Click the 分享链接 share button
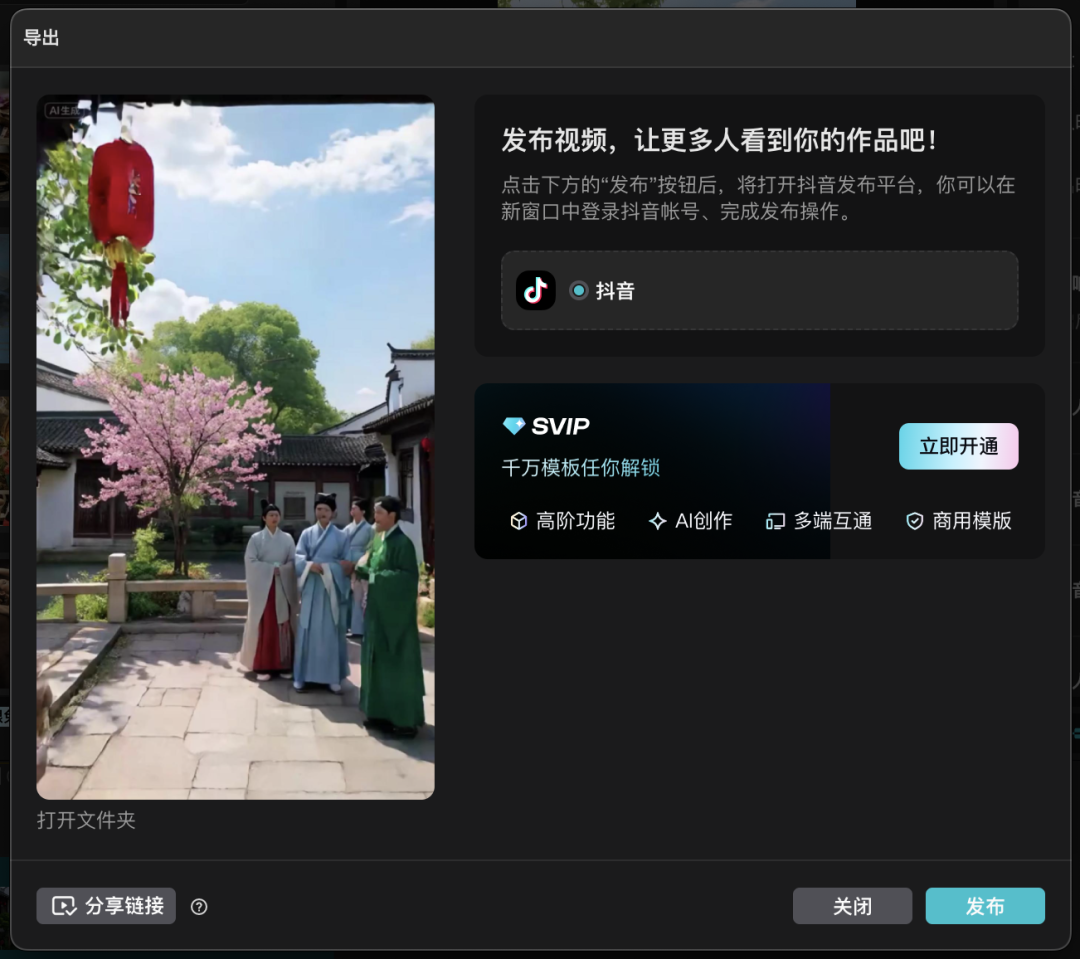The image size is (1080, 959). tap(105, 906)
